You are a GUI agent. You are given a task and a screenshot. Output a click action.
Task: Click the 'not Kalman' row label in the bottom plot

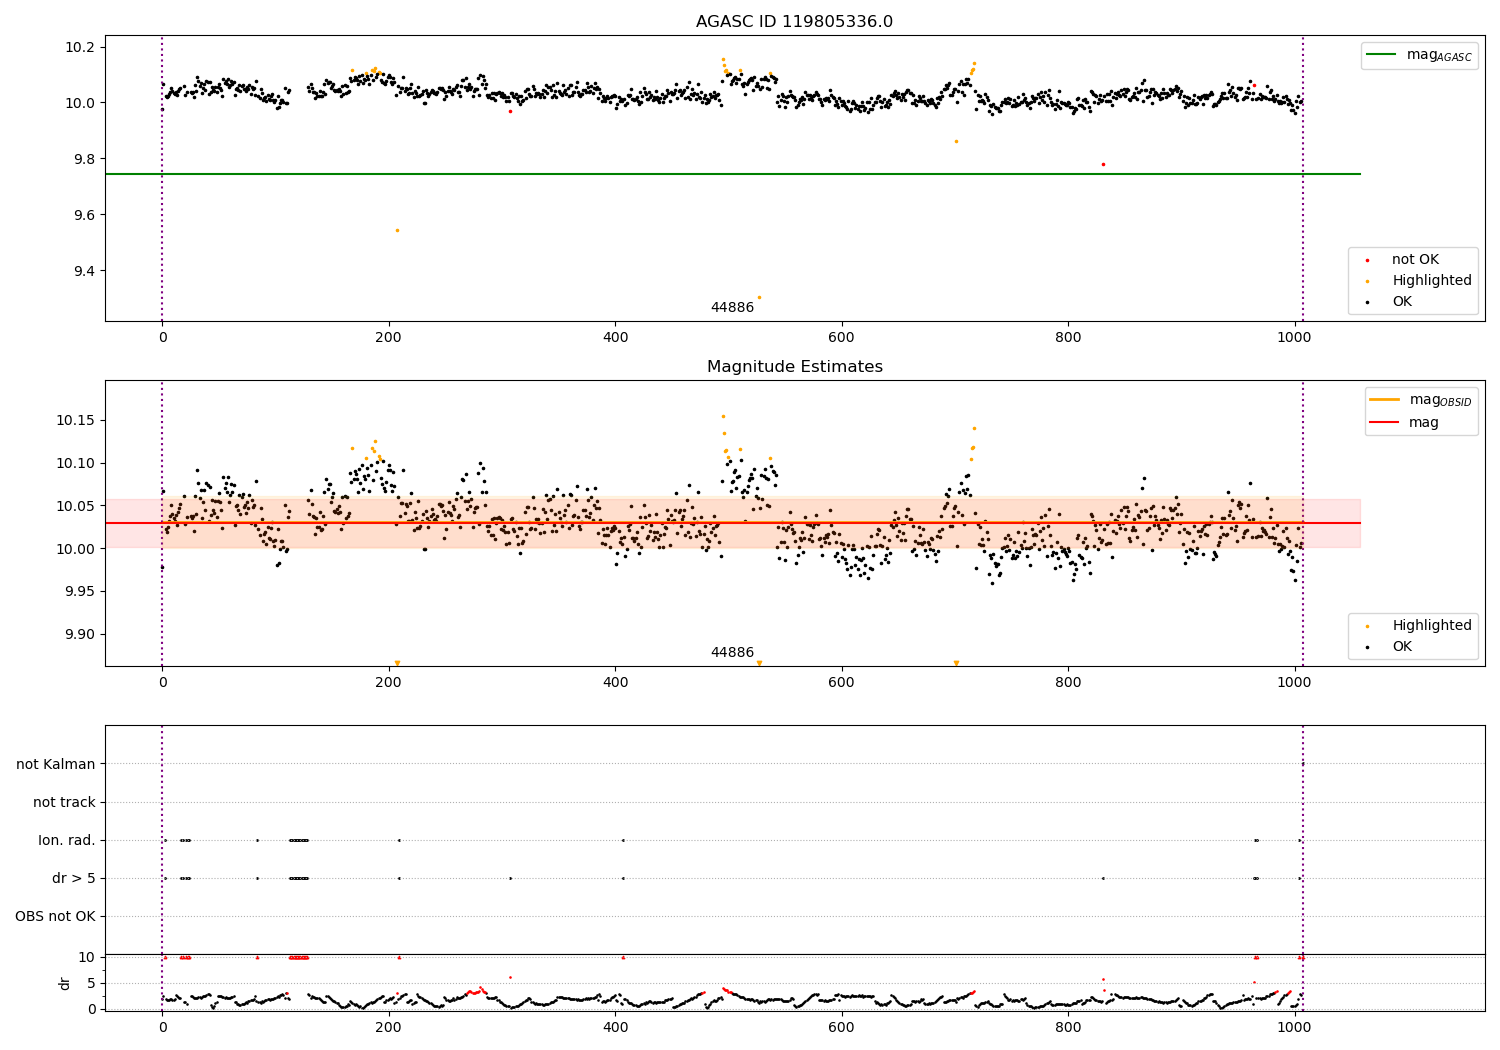(x=55, y=765)
